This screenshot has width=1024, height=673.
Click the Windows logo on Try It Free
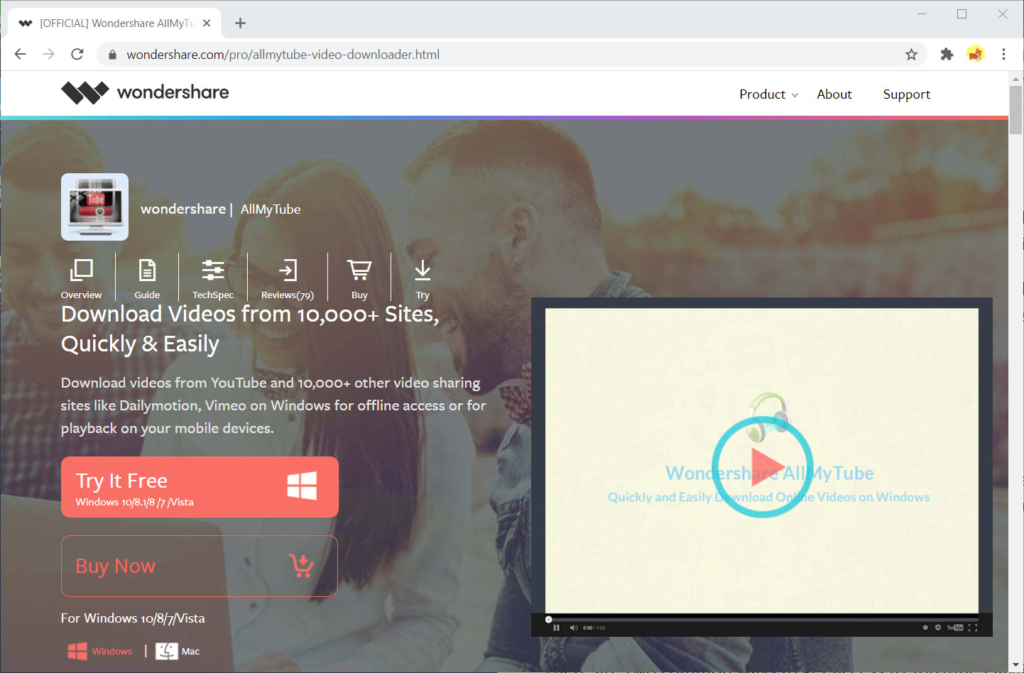click(302, 486)
